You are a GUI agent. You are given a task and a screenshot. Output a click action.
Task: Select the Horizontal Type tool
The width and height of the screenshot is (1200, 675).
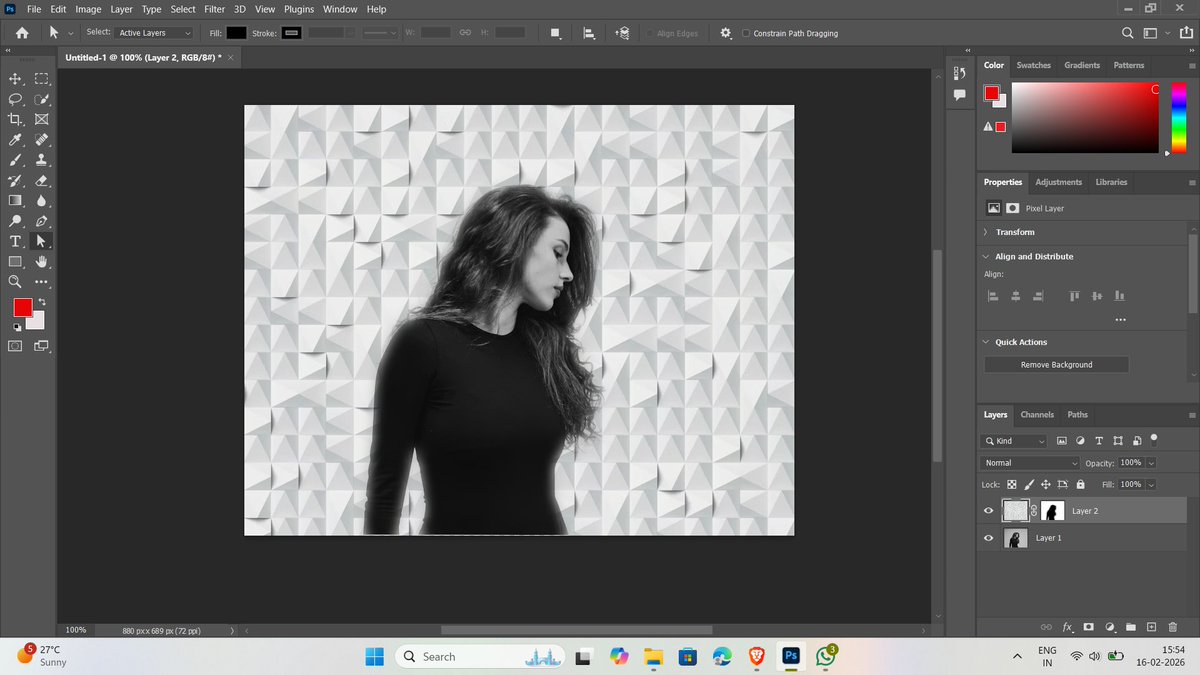pyautogui.click(x=15, y=242)
